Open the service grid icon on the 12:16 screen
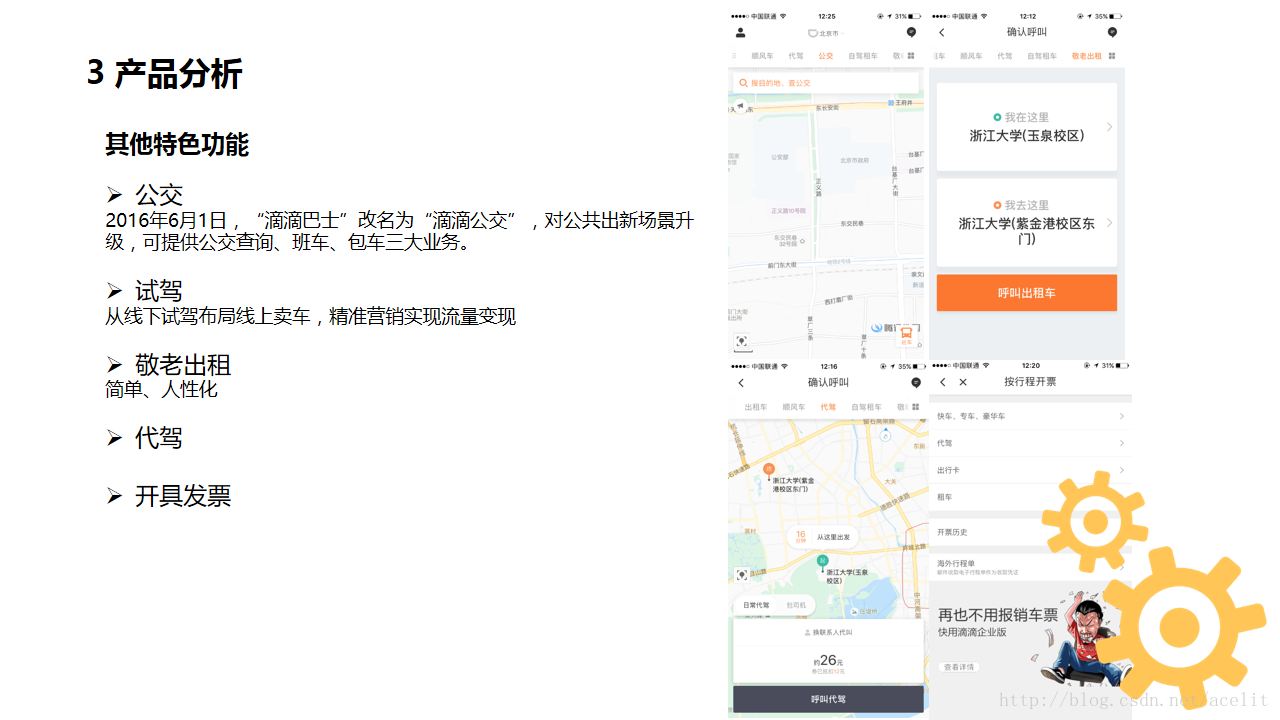The width and height of the screenshot is (1280, 720). click(x=914, y=407)
